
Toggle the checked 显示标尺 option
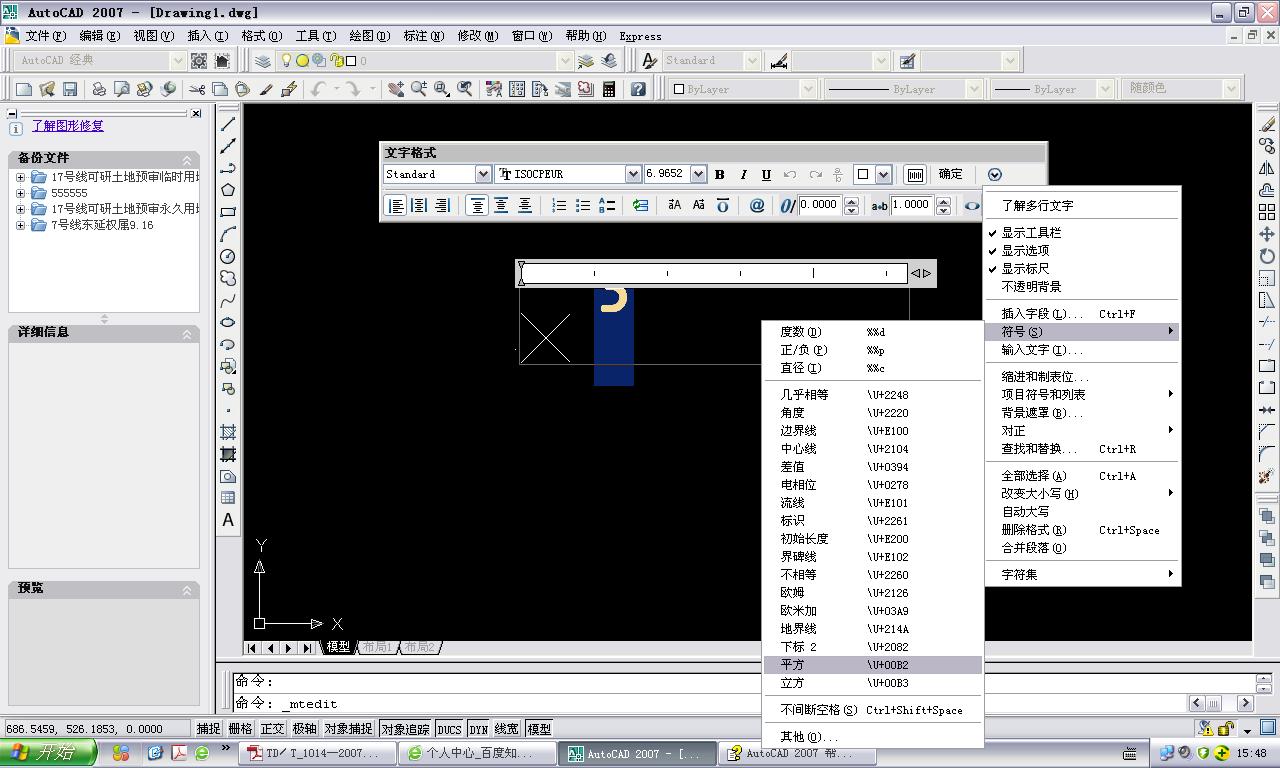pyautogui.click(x=1082, y=268)
